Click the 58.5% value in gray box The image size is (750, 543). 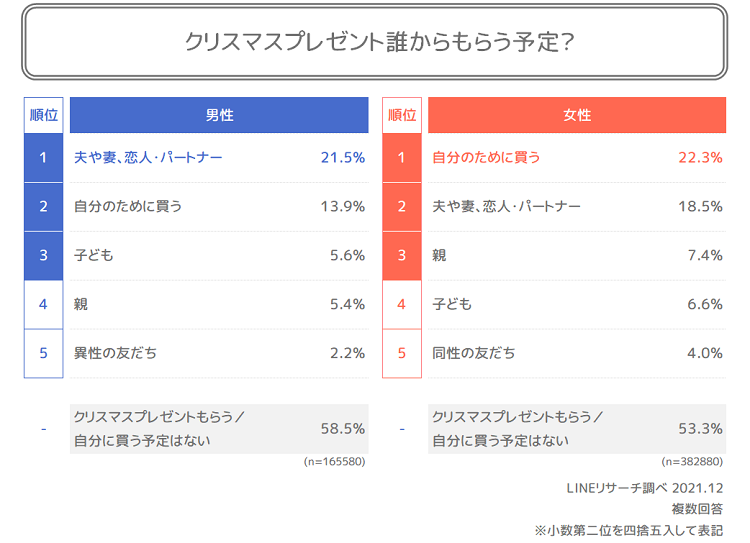[342, 429]
